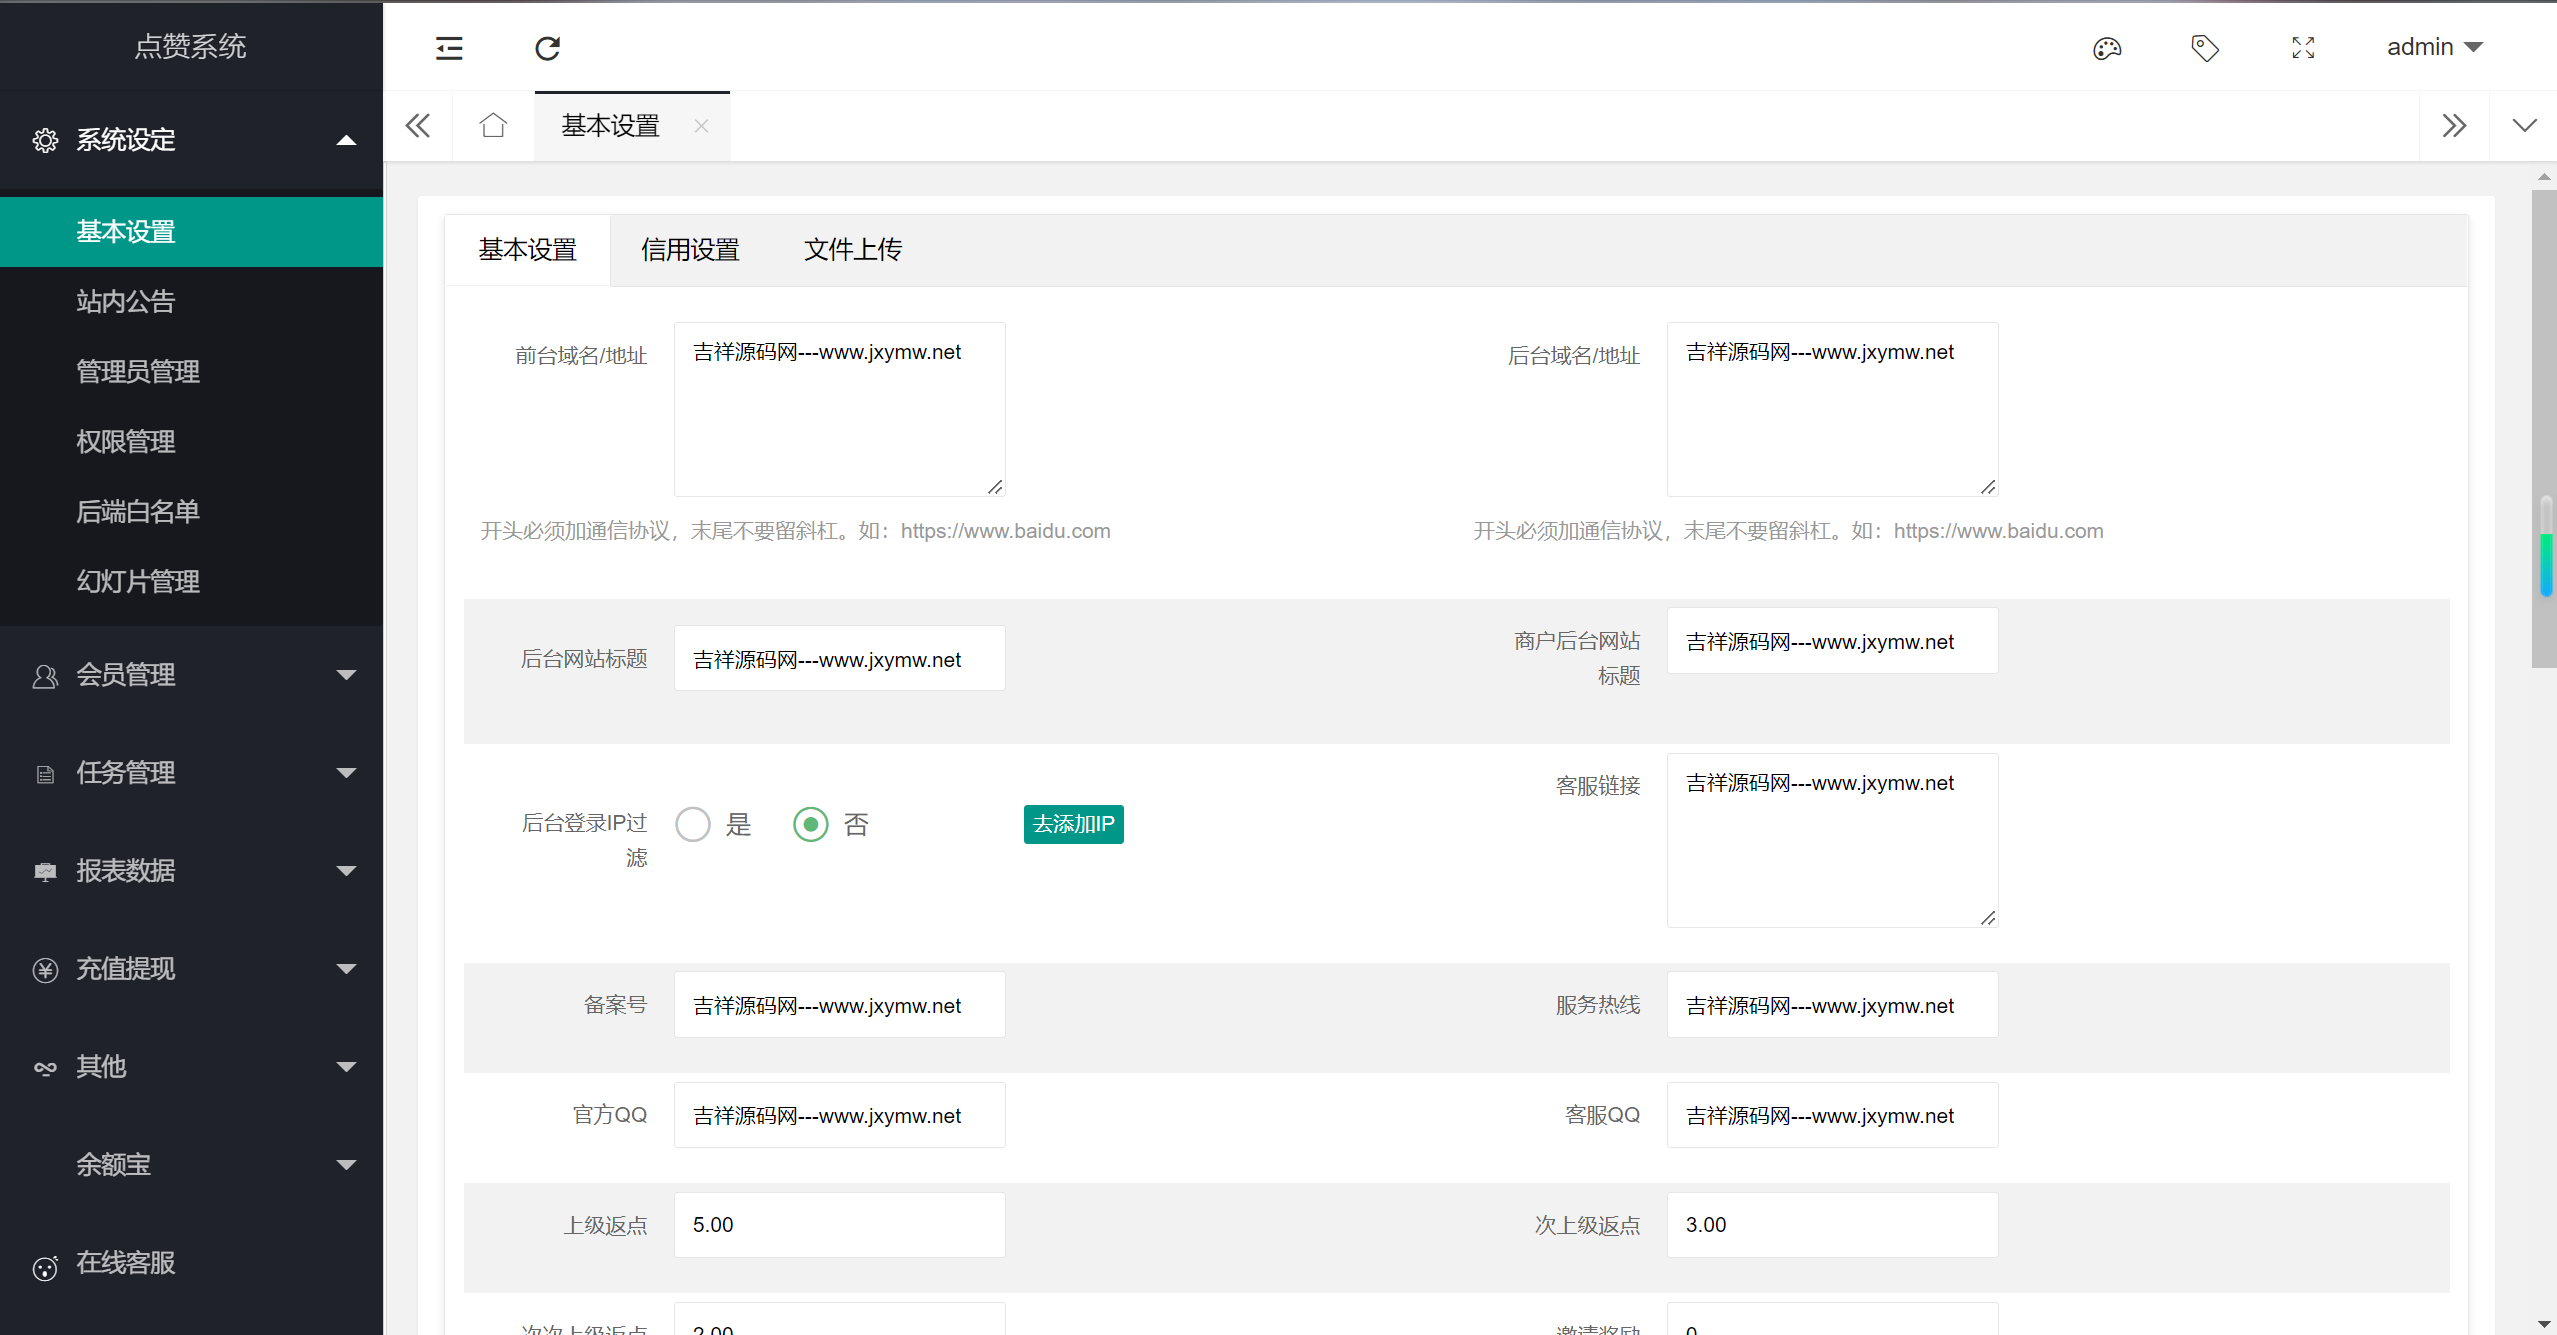Focus the 次上级返点 input with 3.00

click(x=1832, y=1225)
